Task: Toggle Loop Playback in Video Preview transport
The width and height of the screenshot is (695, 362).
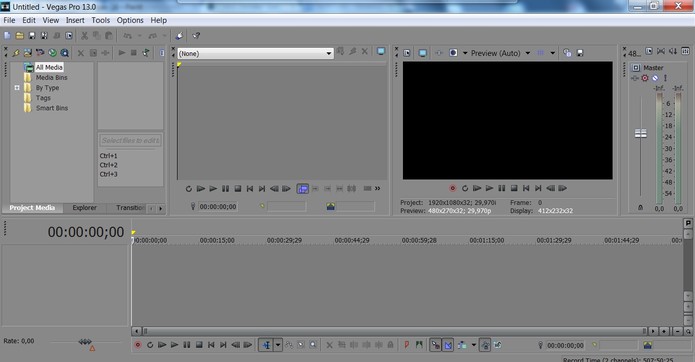Action: (465, 188)
